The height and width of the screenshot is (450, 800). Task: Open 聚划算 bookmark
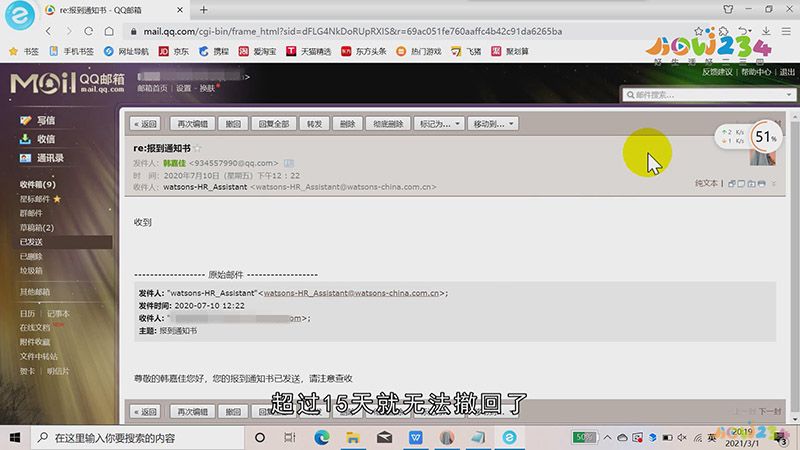510,51
